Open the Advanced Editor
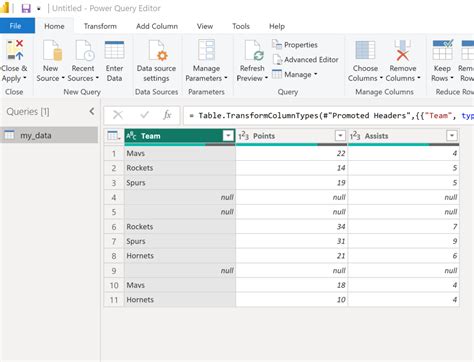Image resolution: width=474 pixels, height=362 pixels. coord(305,60)
